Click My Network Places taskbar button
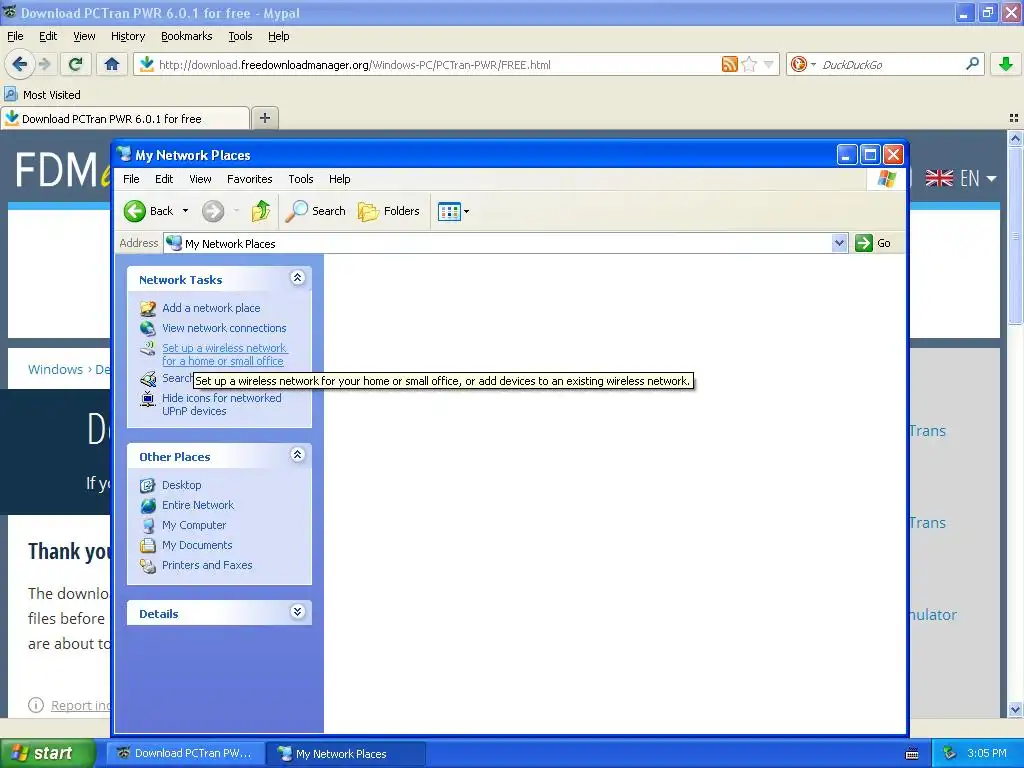 (x=346, y=754)
